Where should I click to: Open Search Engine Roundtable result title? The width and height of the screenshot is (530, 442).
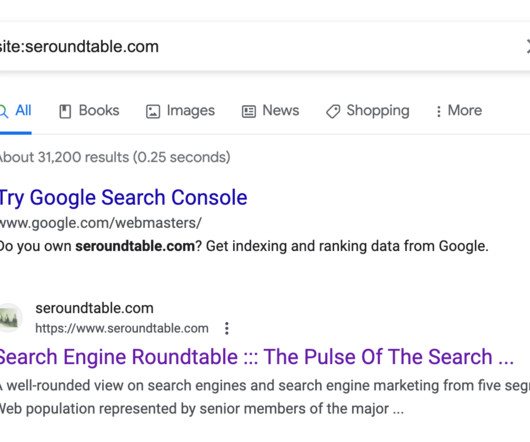tap(257, 357)
